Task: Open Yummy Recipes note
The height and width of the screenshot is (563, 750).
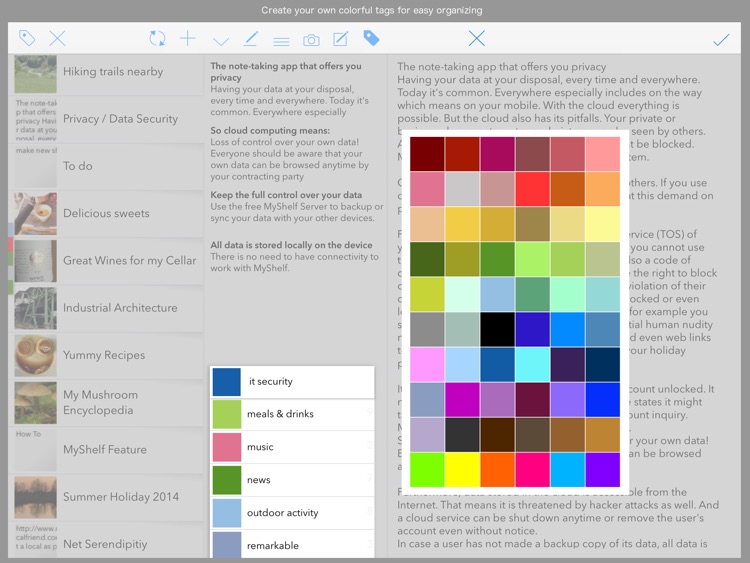Action: (x=106, y=355)
